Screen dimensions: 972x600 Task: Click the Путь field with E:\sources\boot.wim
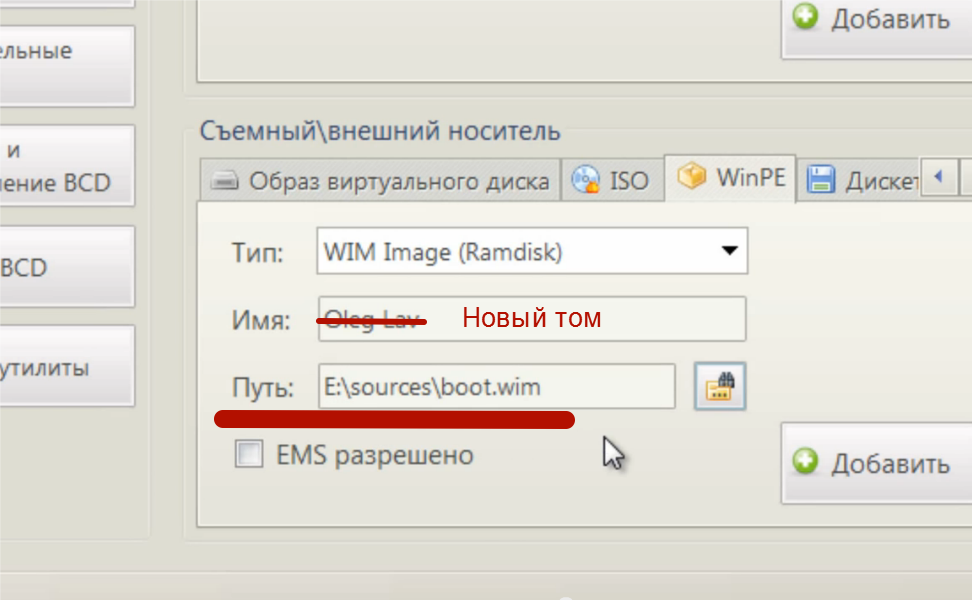pyautogui.click(x=496, y=386)
